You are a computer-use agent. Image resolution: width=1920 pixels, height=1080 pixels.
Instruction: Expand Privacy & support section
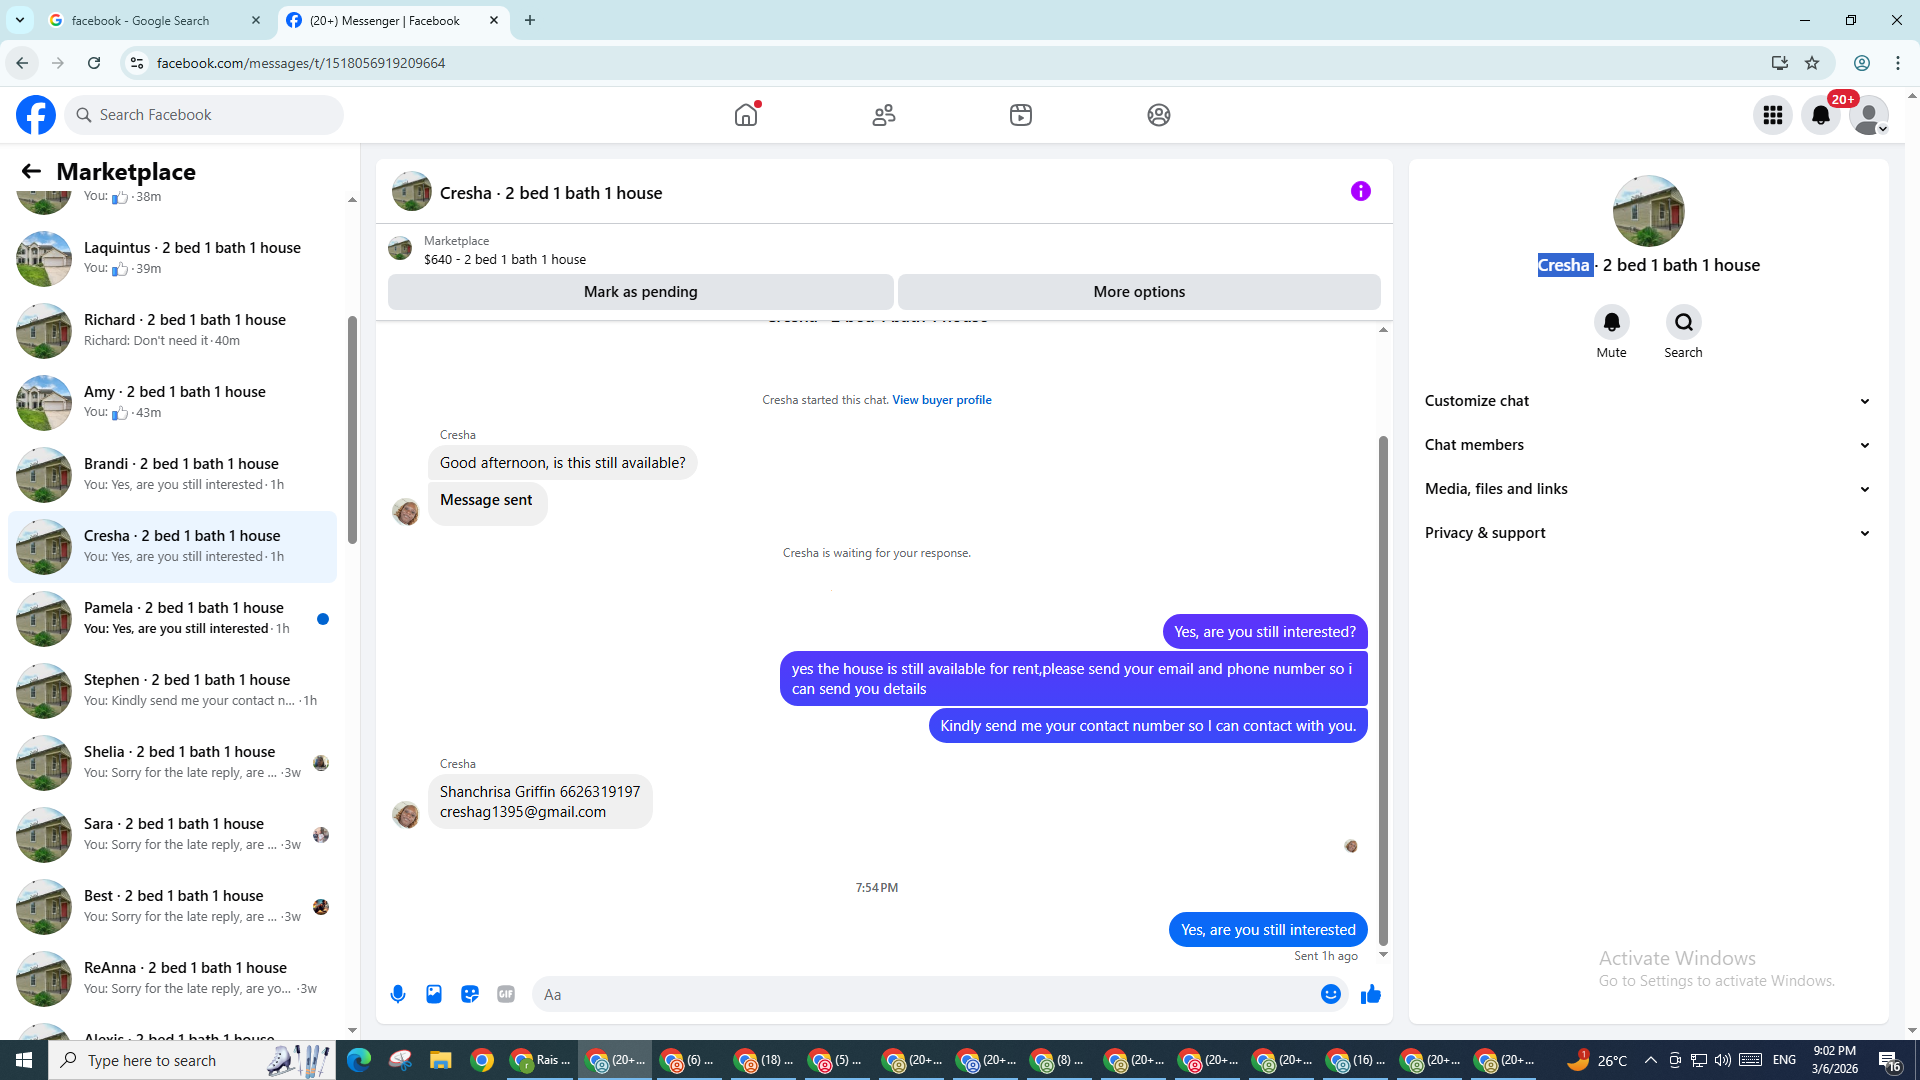coord(1647,533)
